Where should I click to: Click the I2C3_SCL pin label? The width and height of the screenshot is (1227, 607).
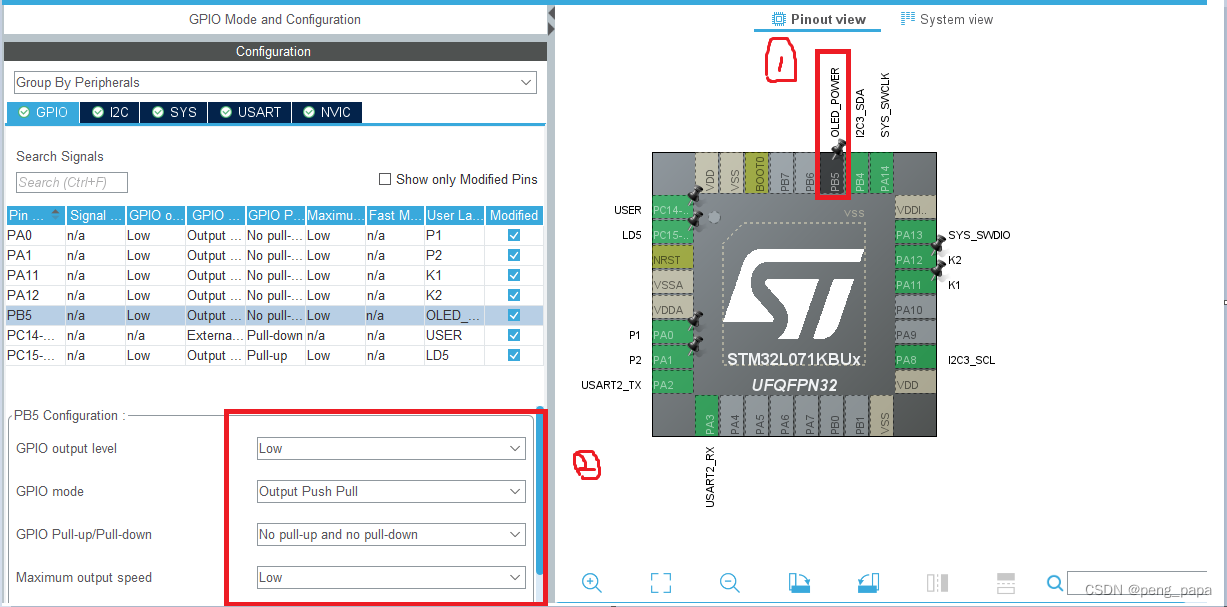click(971, 360)
